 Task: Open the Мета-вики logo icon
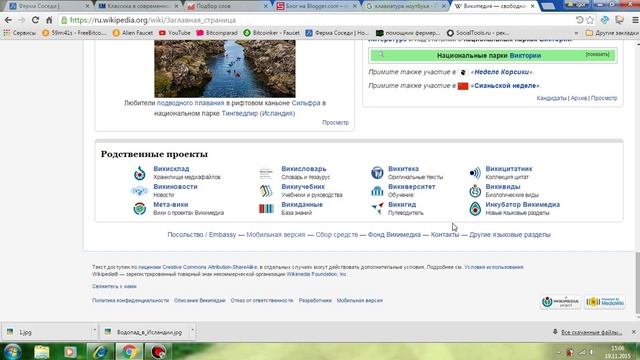(x=140, y=209)
